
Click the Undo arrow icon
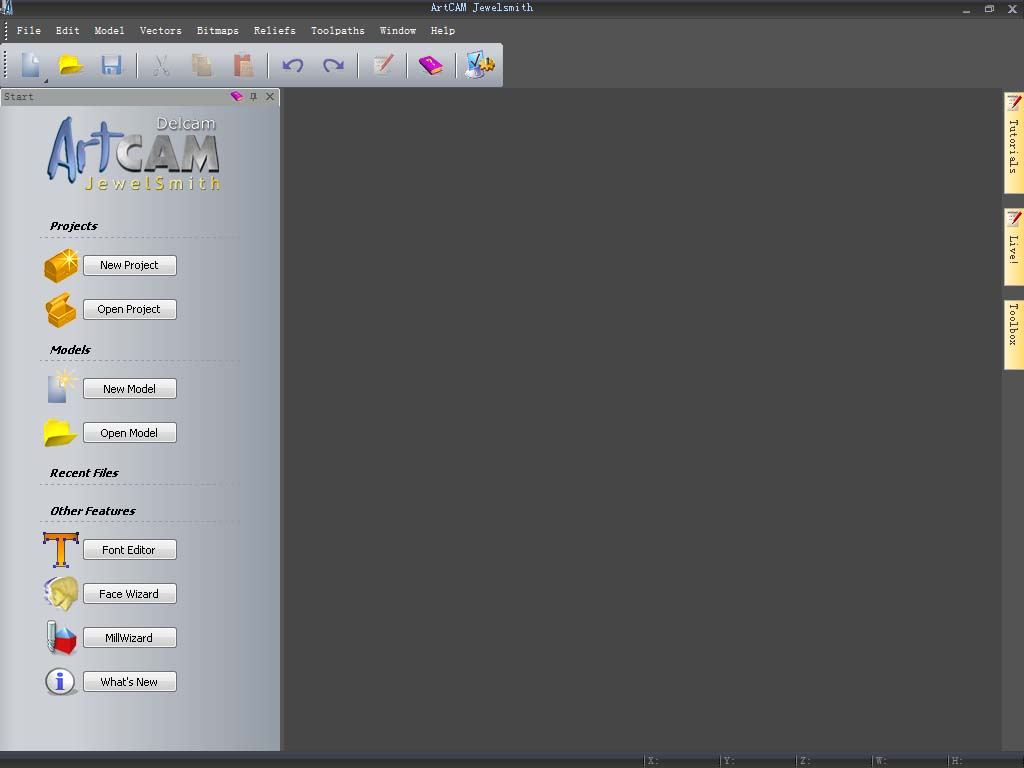pos(293,65)
